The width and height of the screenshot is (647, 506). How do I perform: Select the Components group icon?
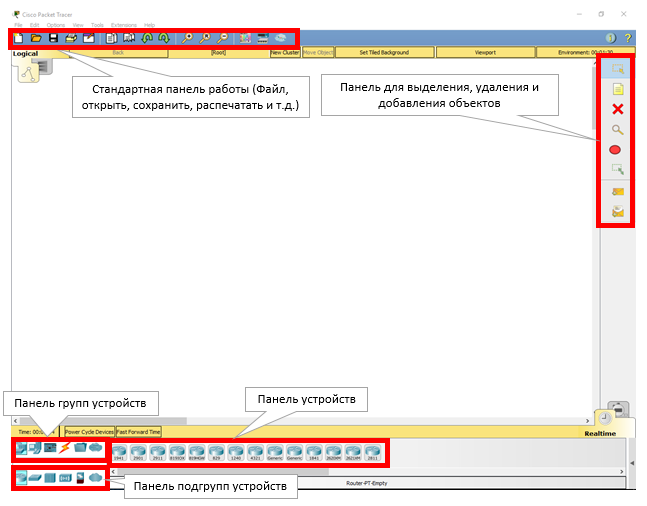[50, 448]
